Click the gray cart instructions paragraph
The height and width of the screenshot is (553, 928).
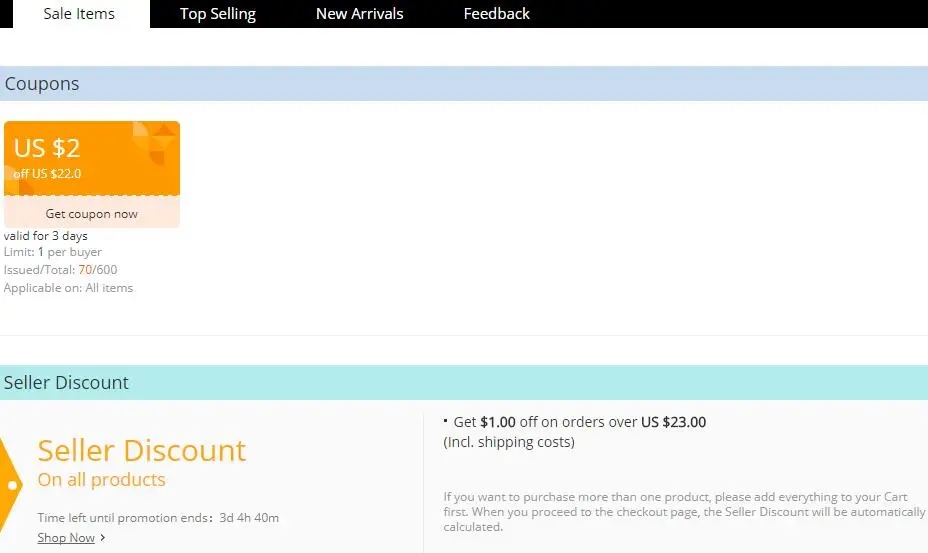click(684, 512)
